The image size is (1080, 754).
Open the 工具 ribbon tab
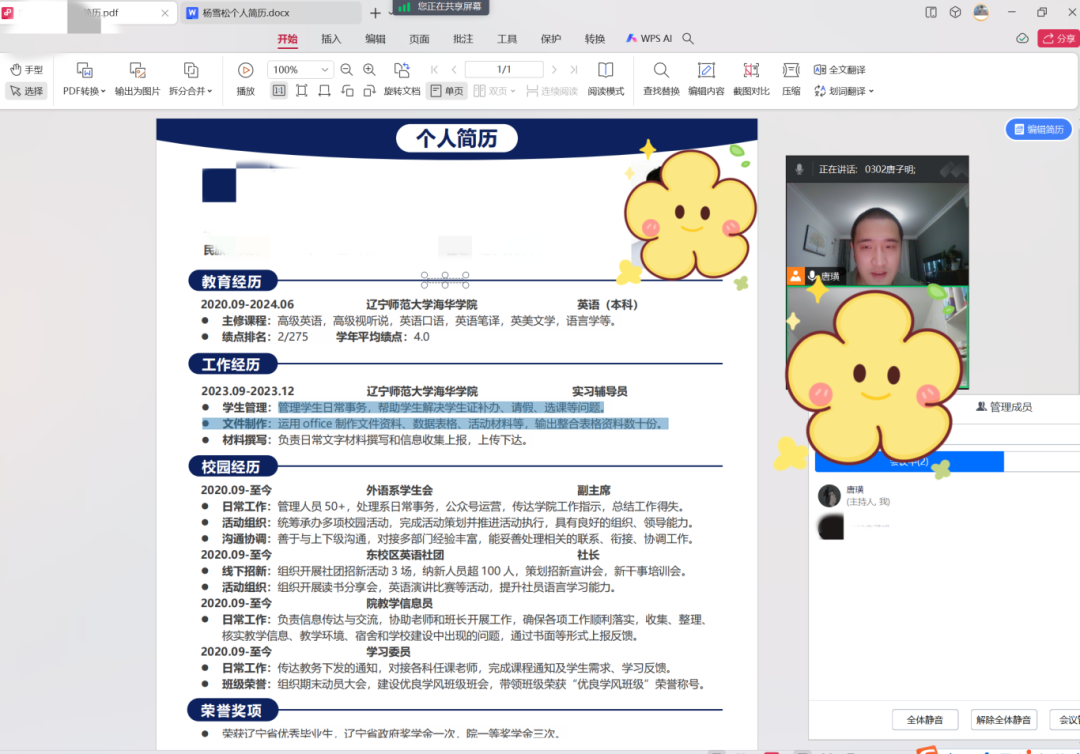point(507,39)
